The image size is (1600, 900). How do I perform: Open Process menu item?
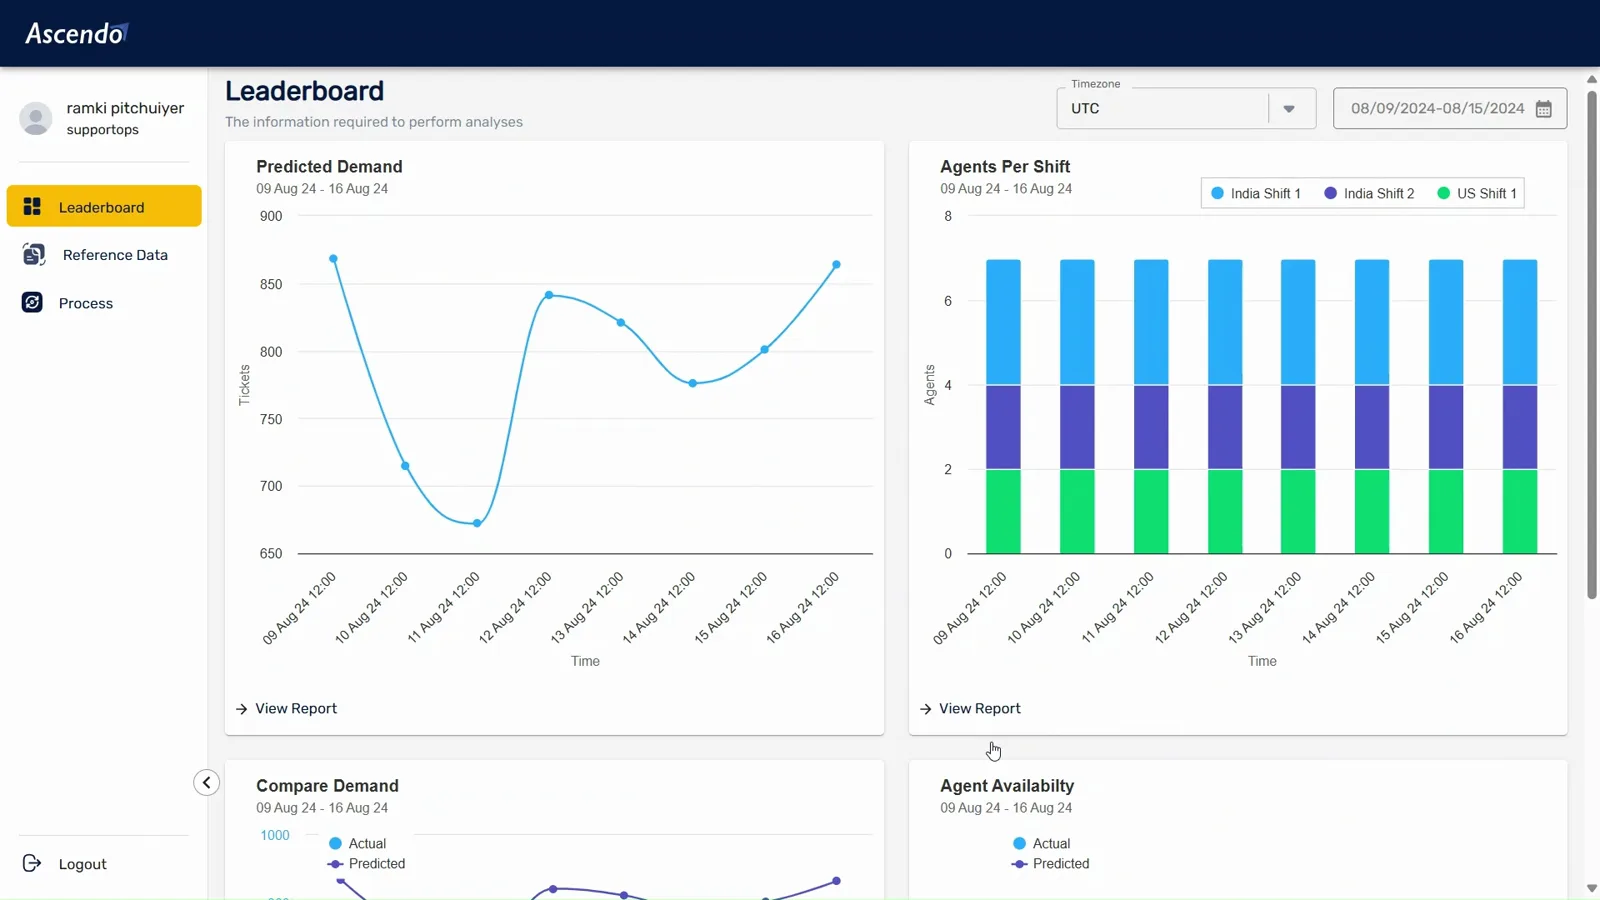pos(104,303)
